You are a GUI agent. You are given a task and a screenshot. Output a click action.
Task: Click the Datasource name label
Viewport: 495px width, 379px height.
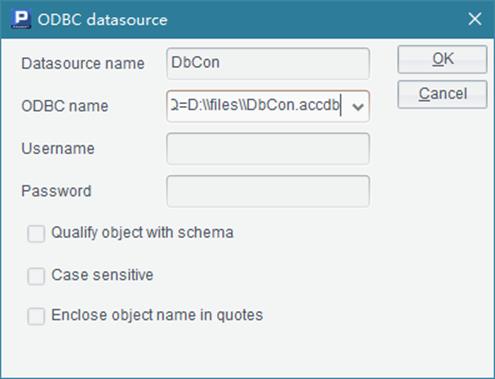tap(83, 63)
